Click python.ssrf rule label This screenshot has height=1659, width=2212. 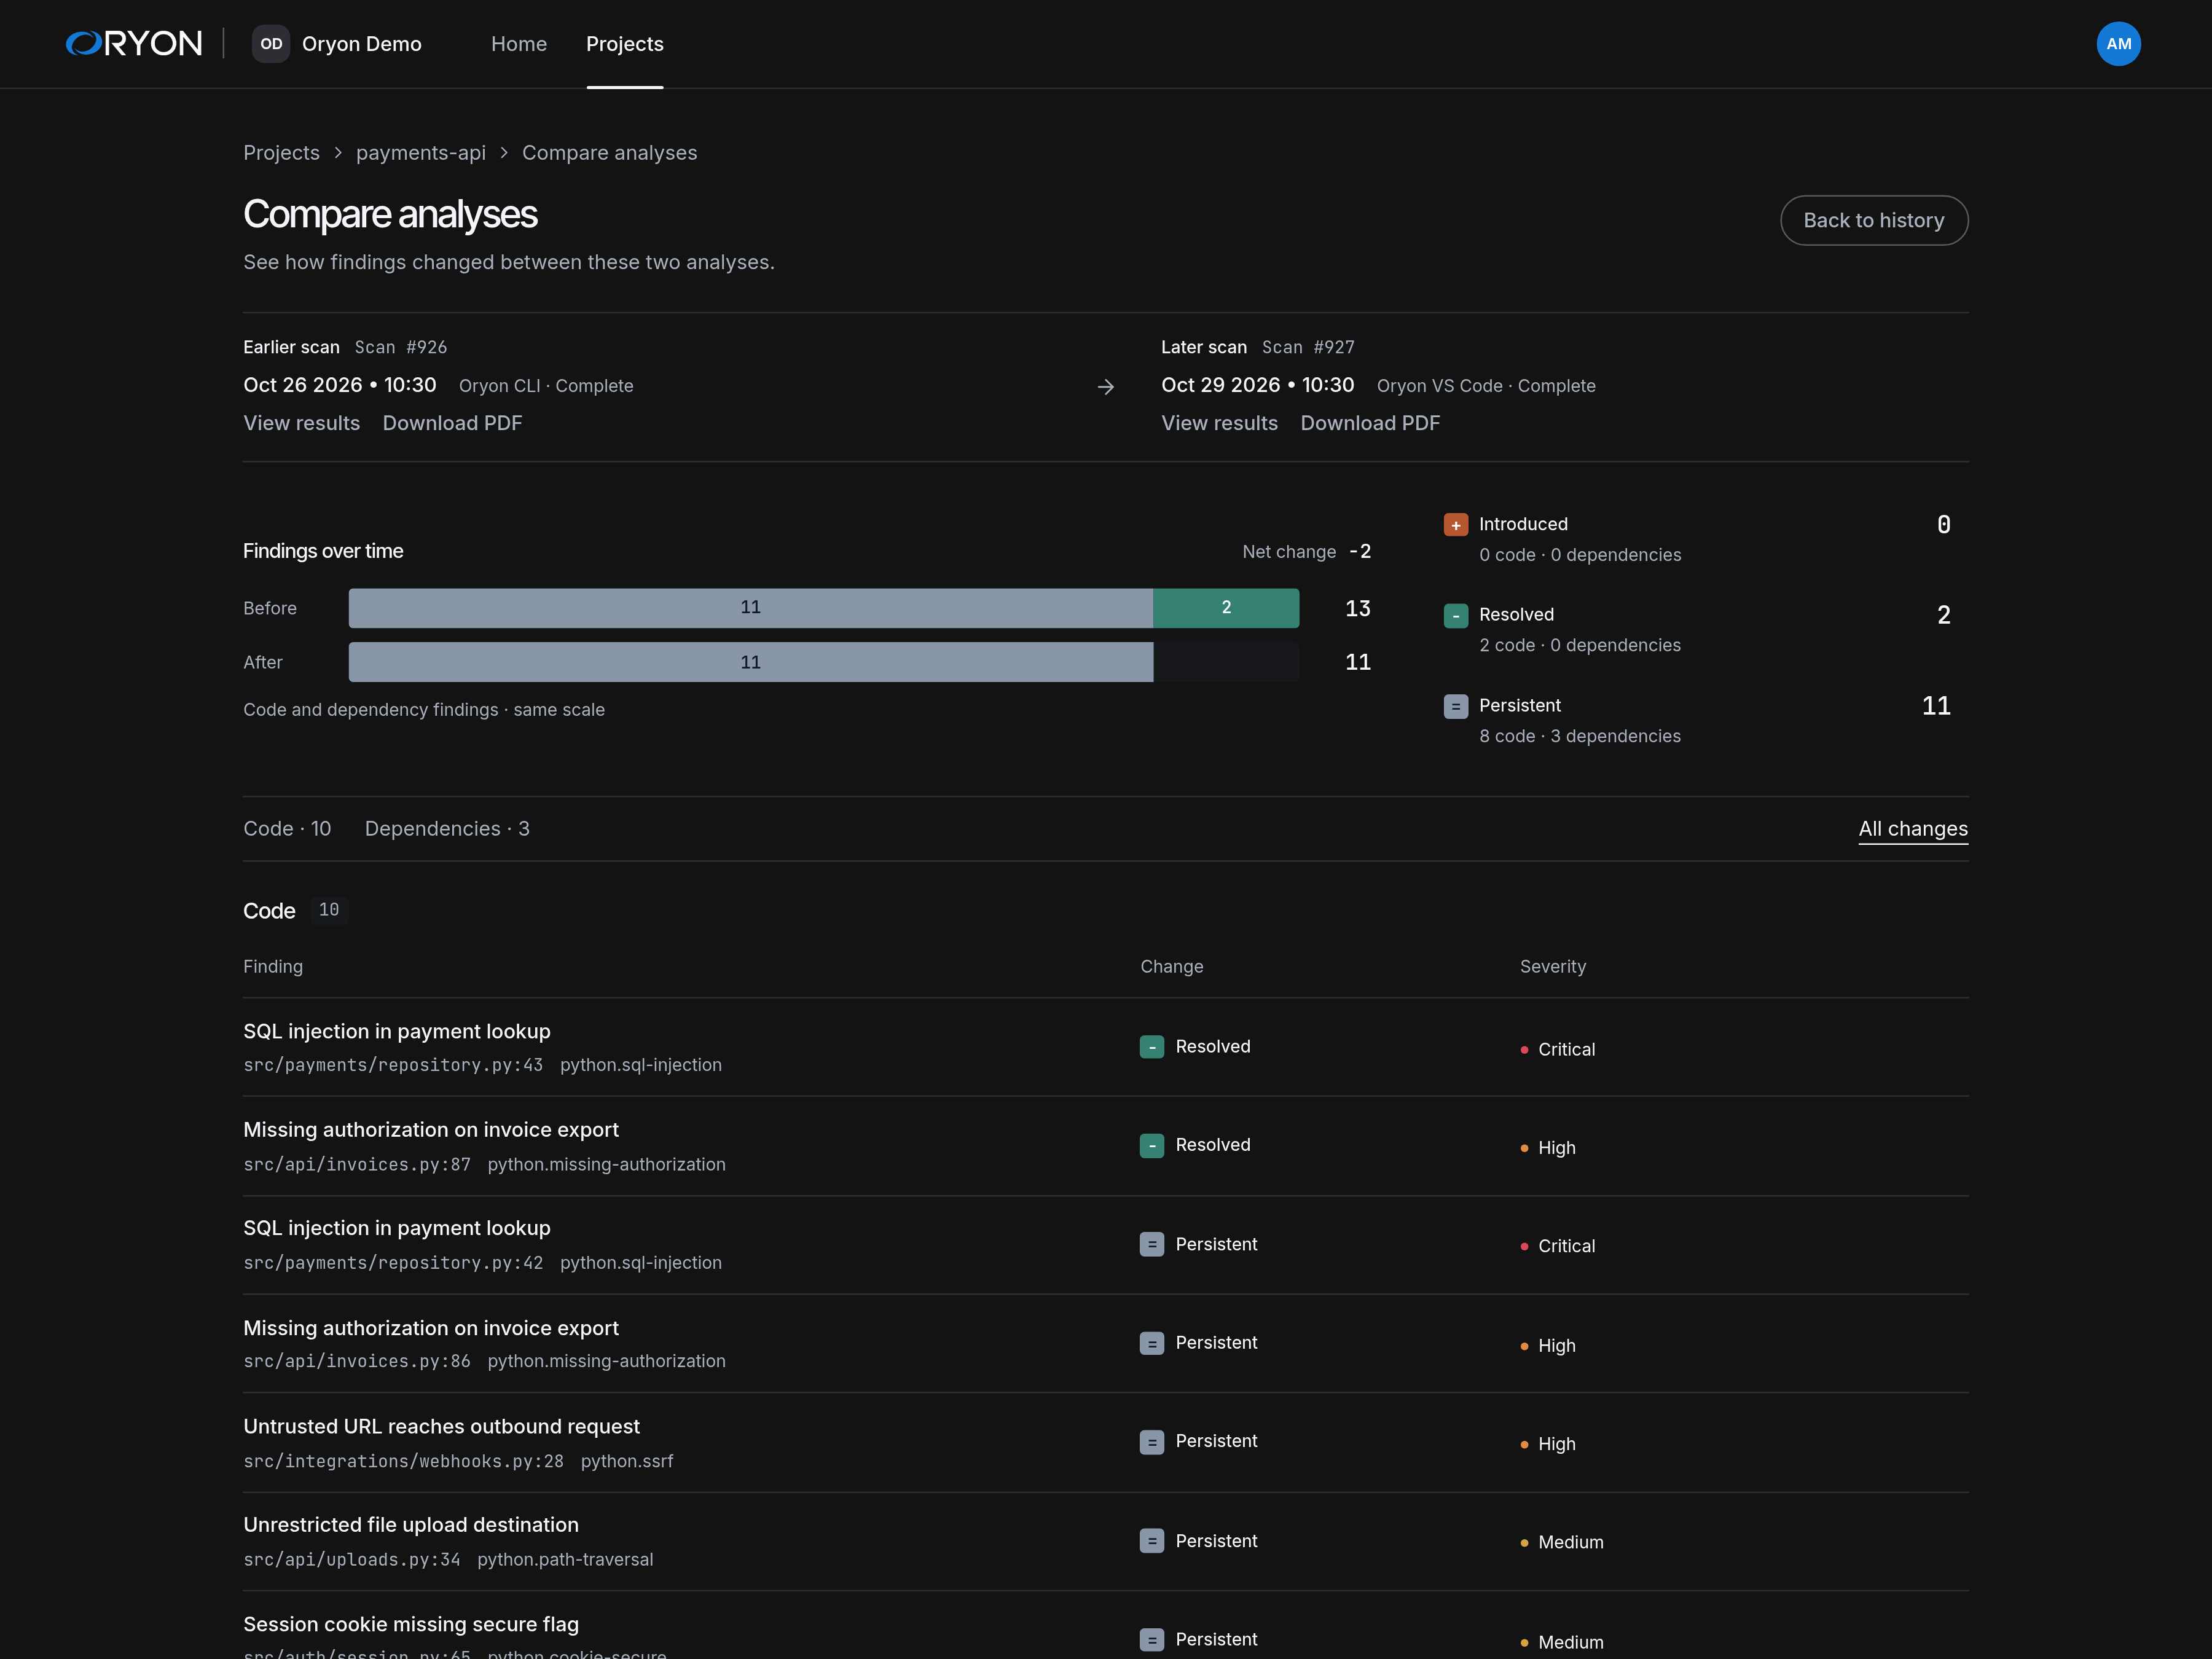coord(627,1462)
